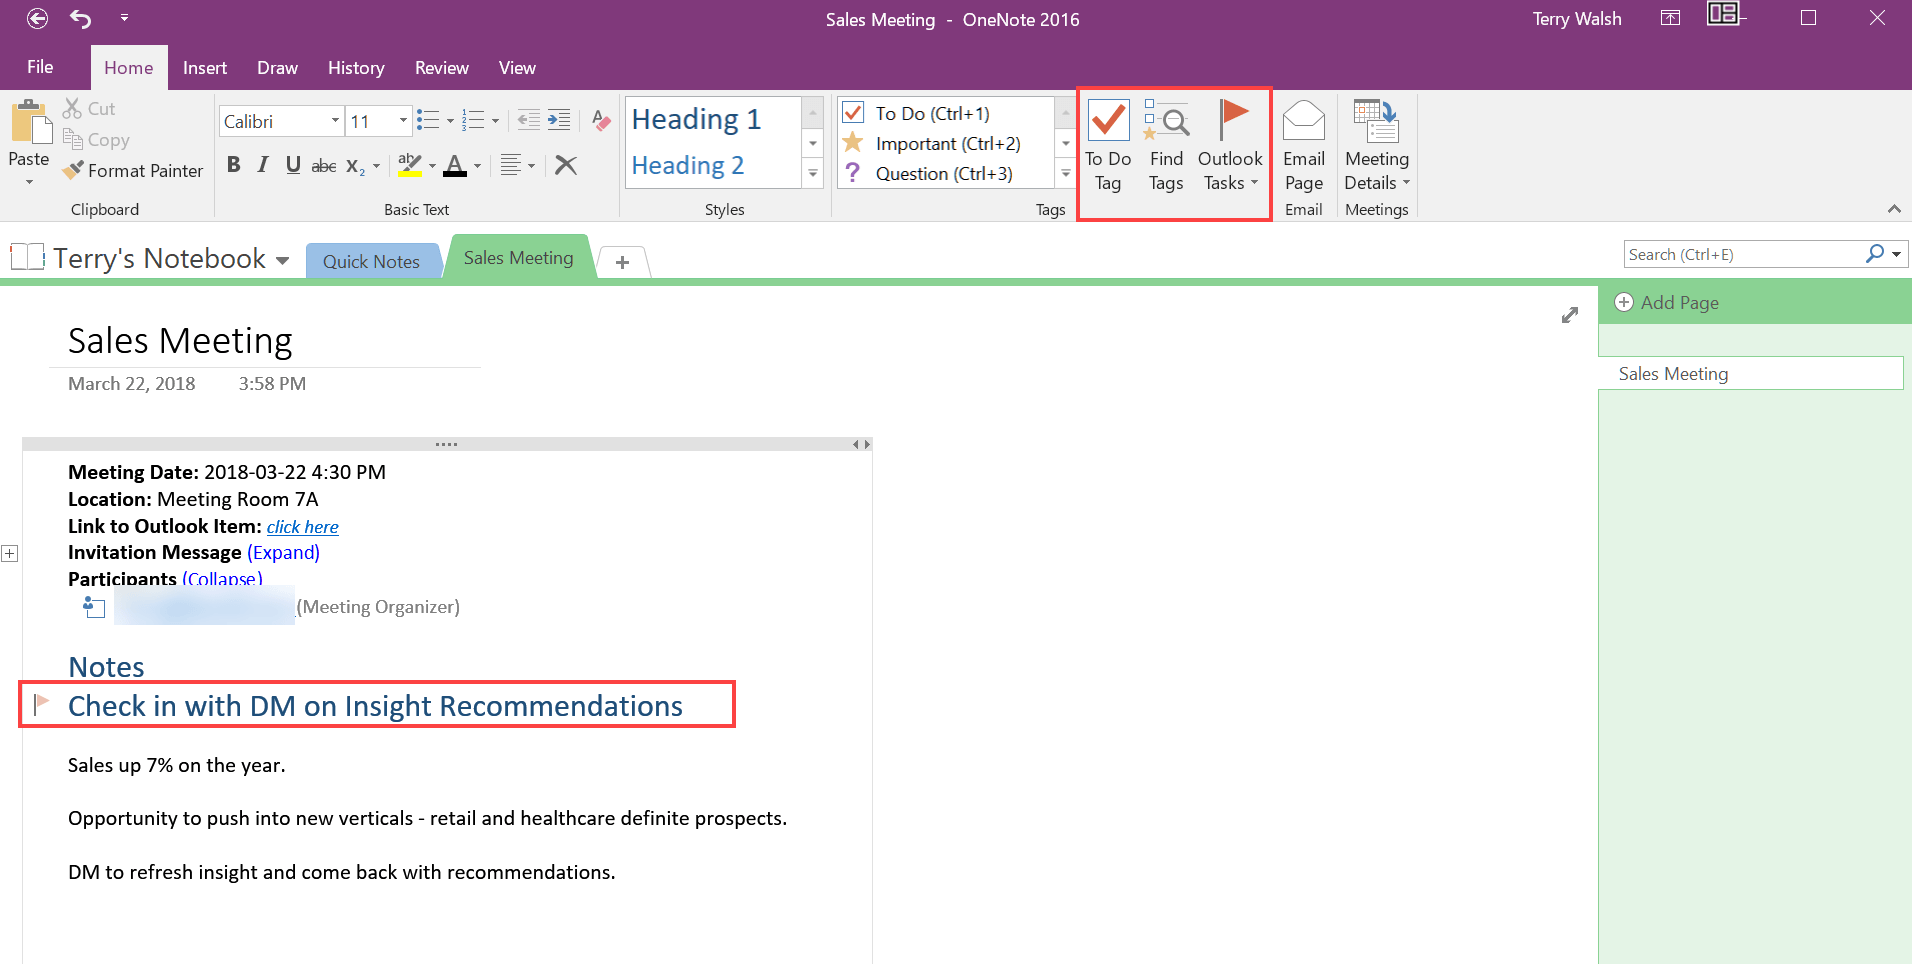The width and height of the screenshot is (1912, 964).
Task: Open the font color dropdown arrow
Action: [x=478, y=166]
